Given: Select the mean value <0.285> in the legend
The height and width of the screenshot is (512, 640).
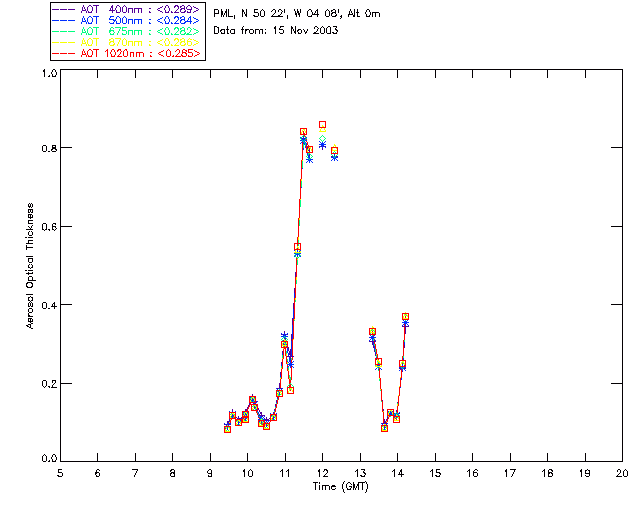Looking at the screenshot, I should pyautogui.click(x=179, y=53).
